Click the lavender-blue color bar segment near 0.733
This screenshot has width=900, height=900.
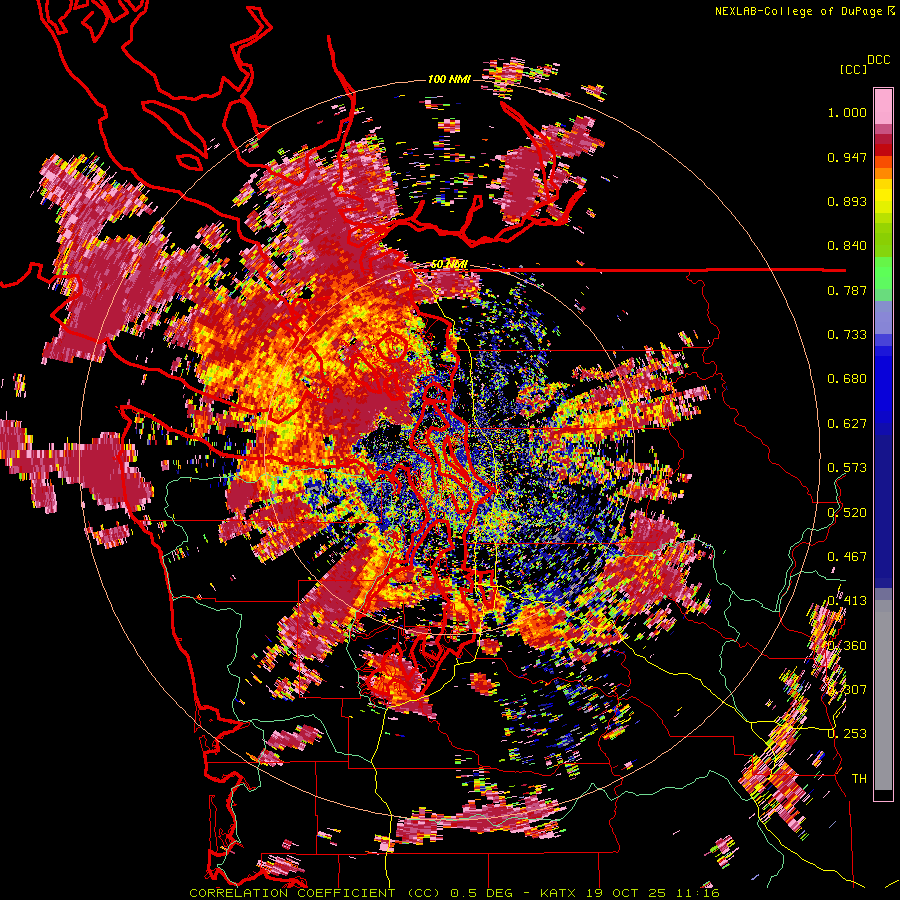(x=883, y=317)
